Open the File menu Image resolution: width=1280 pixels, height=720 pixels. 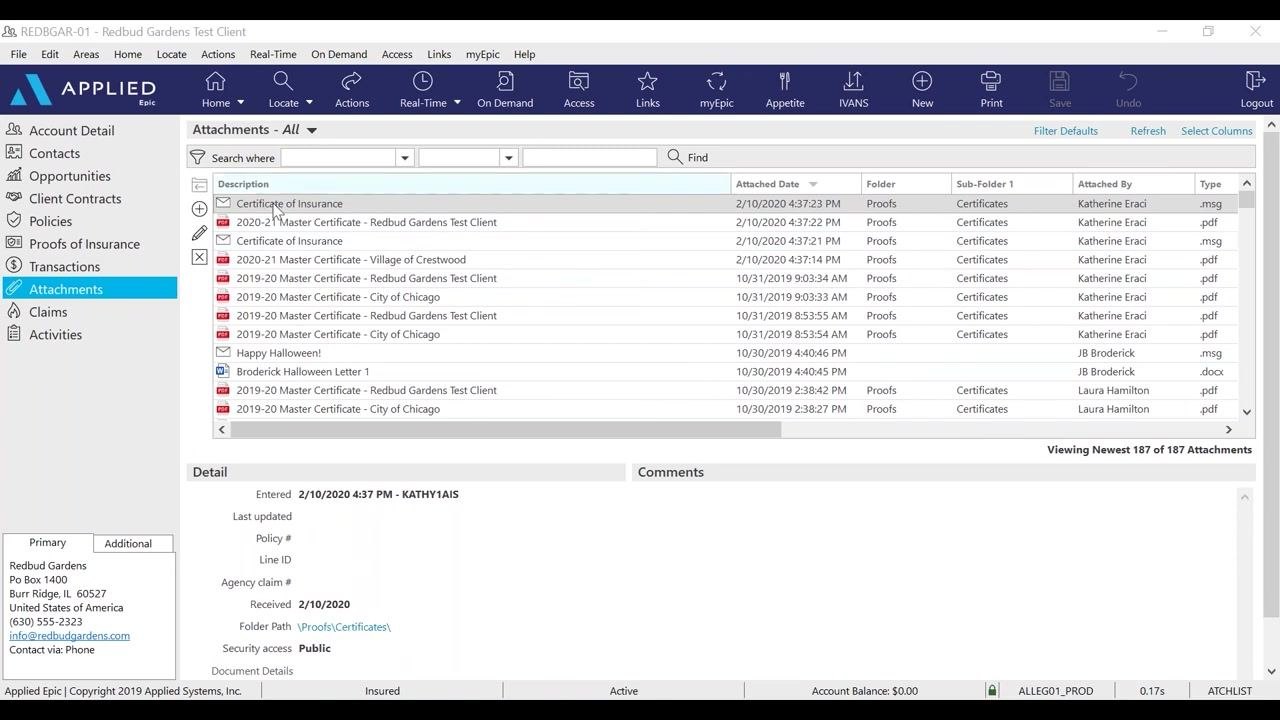click(19, 54)
